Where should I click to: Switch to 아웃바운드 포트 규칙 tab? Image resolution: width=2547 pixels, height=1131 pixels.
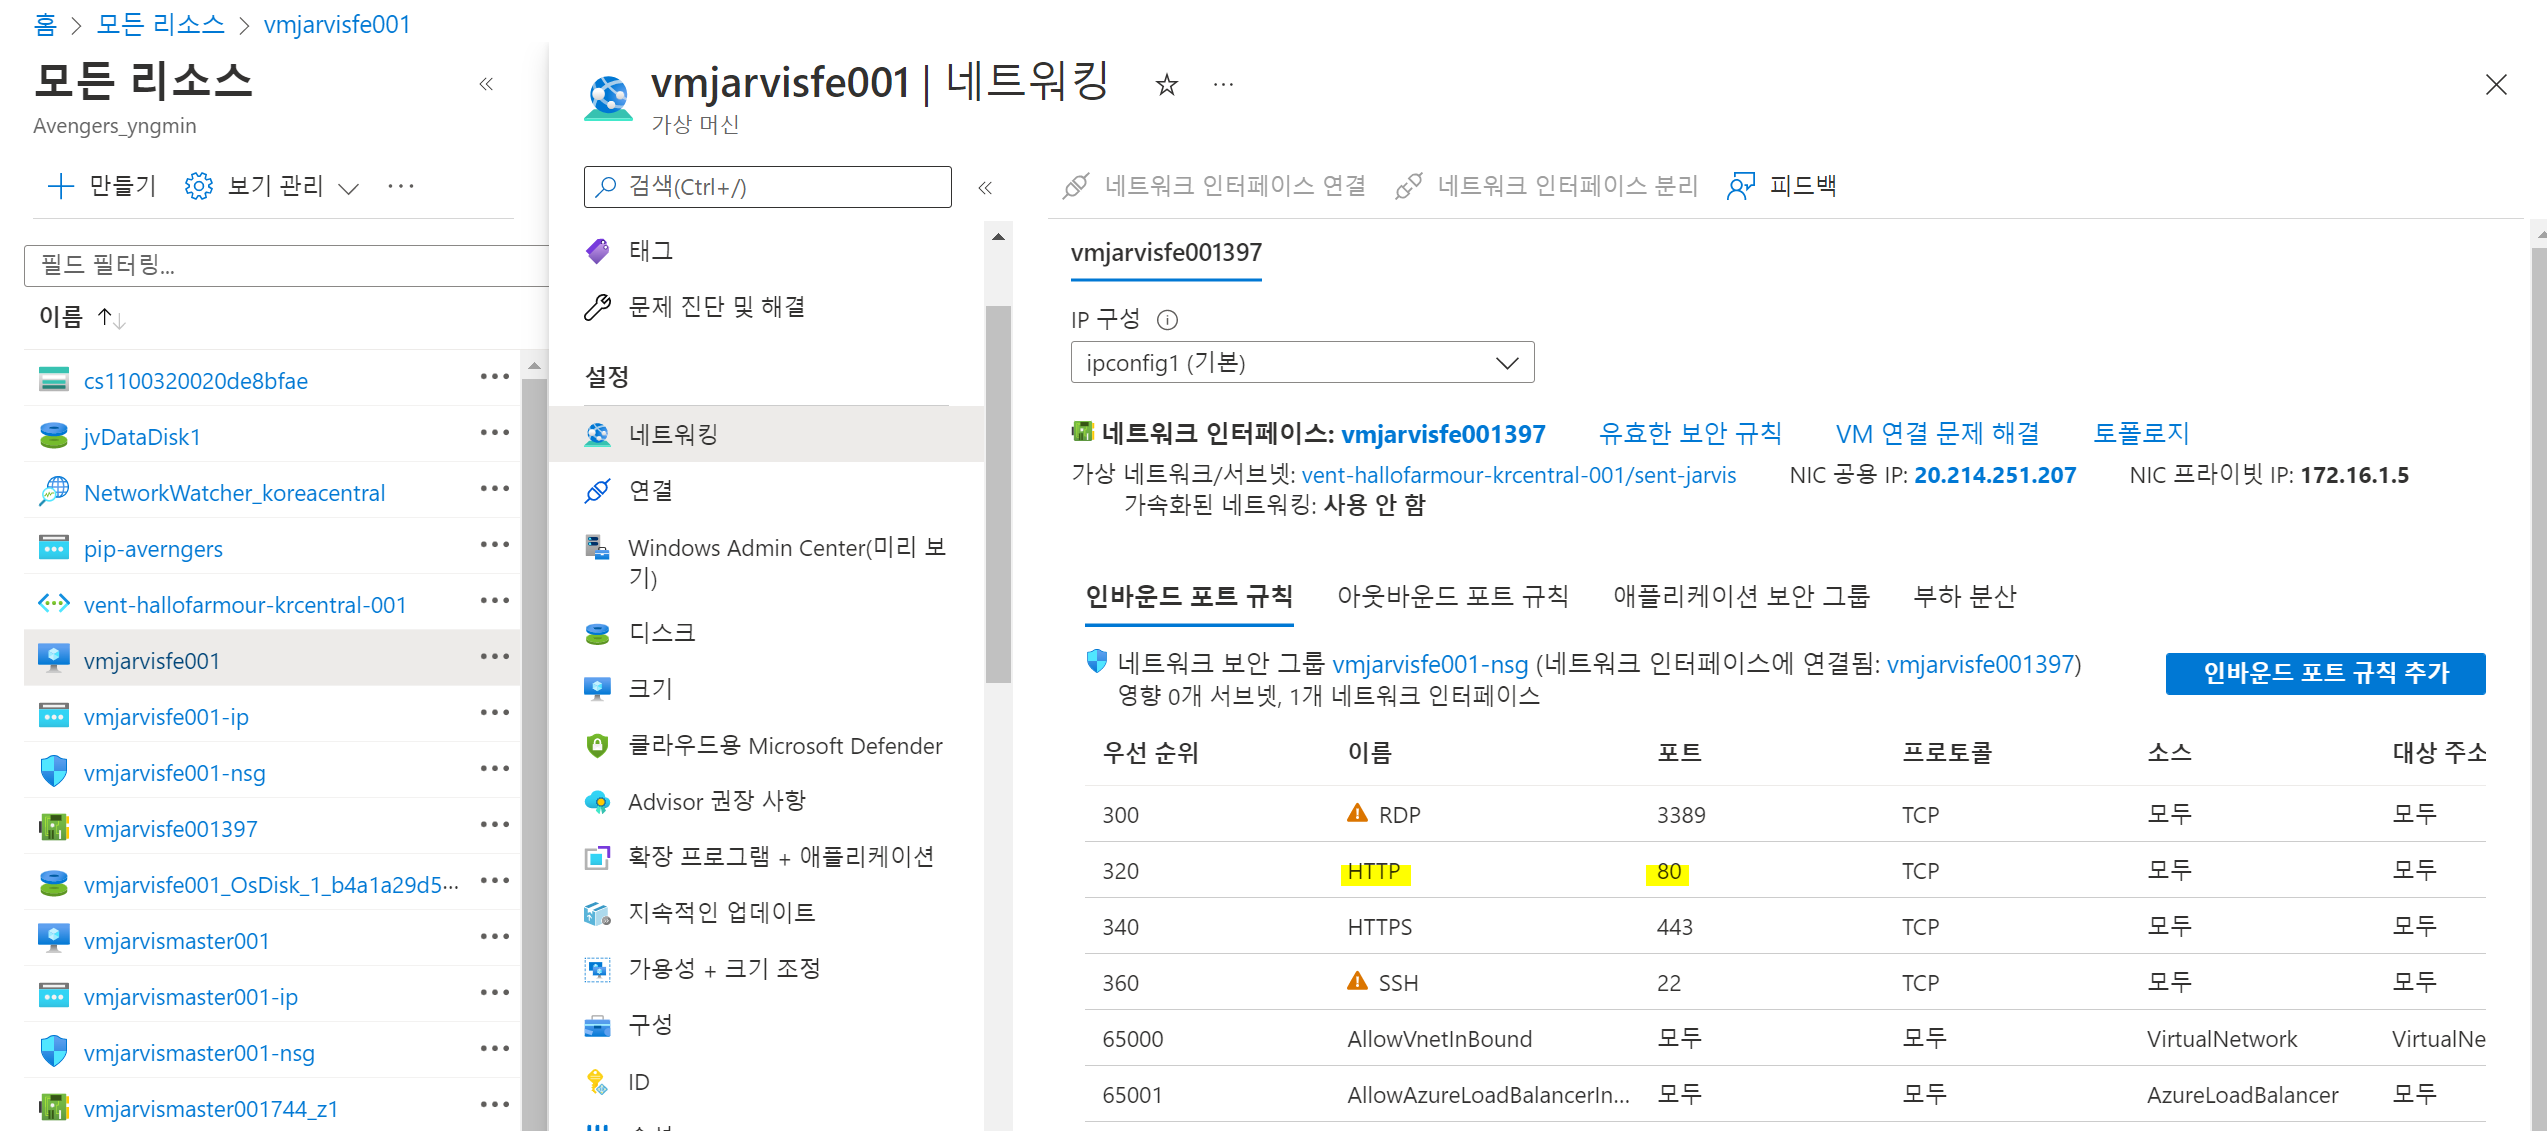pos(1452,597)
